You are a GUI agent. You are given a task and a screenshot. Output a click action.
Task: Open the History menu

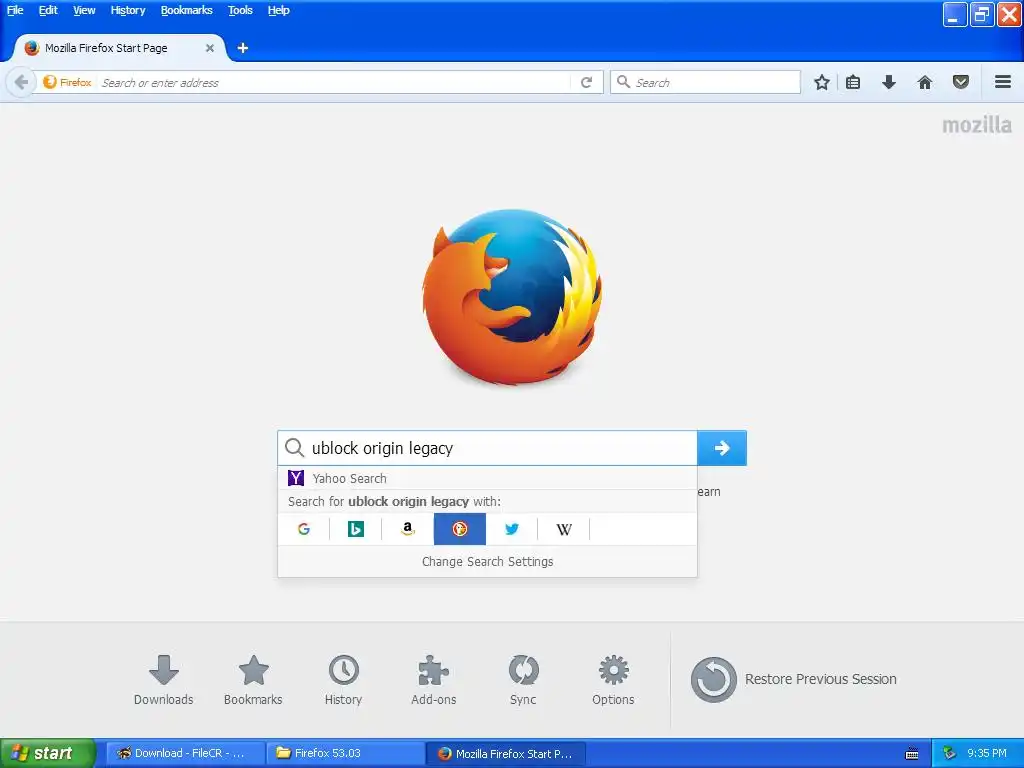tap(128, 10)
